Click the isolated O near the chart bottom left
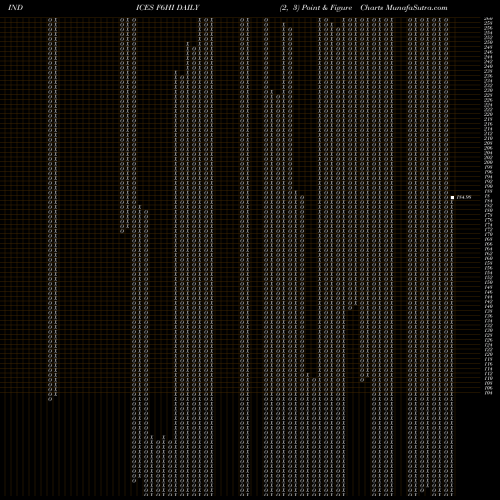The image size is (500, 500). coord(134,481)
